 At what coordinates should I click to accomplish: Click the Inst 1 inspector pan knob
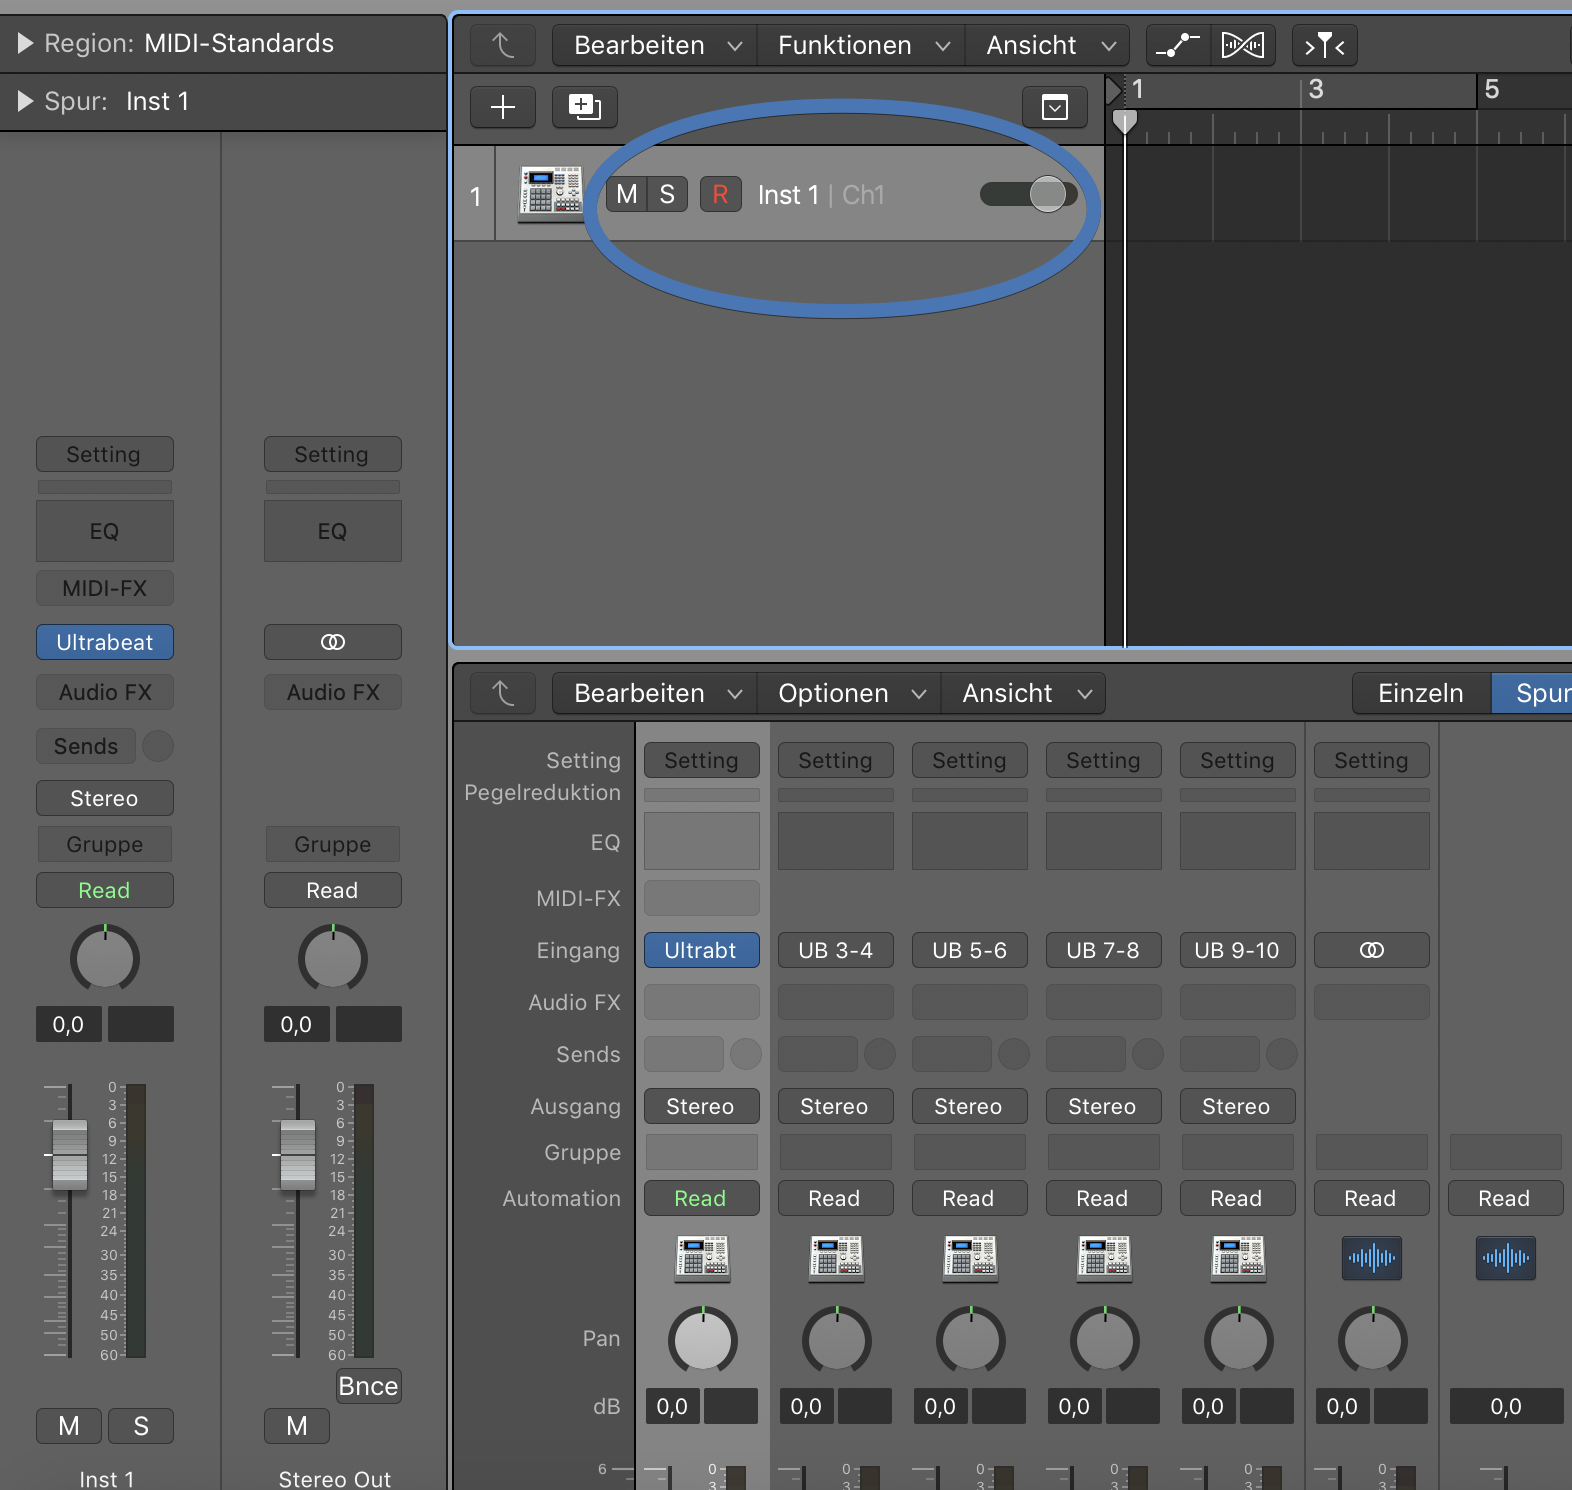105,959
